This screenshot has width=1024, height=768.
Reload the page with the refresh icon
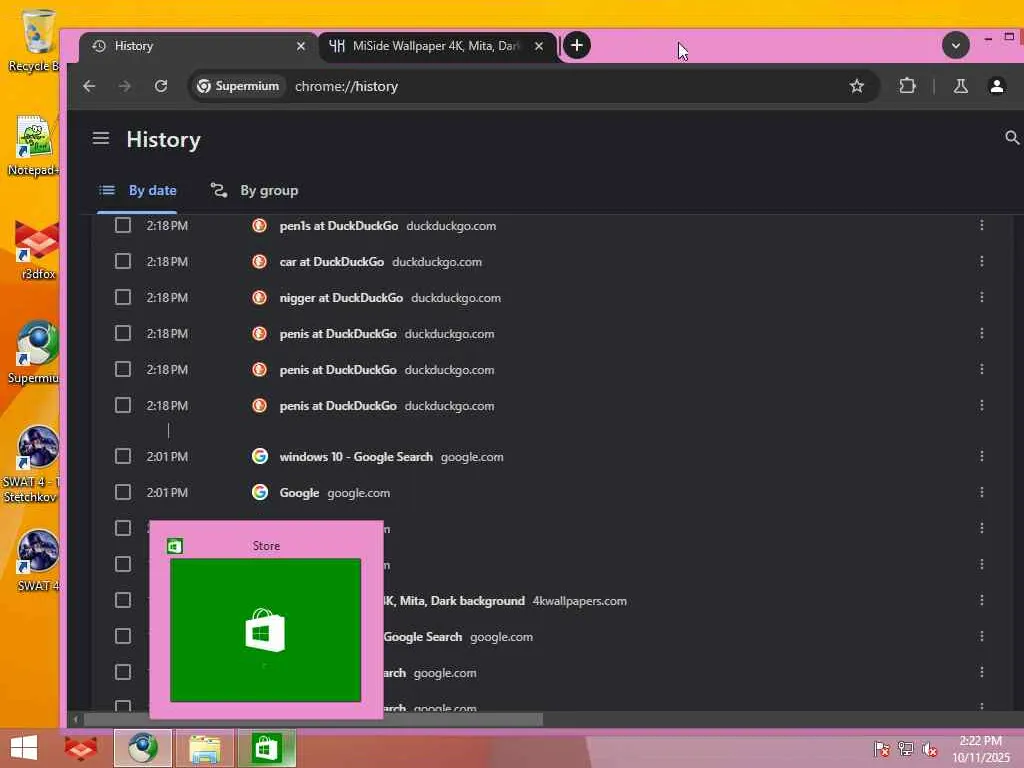[x=161, y=86]
